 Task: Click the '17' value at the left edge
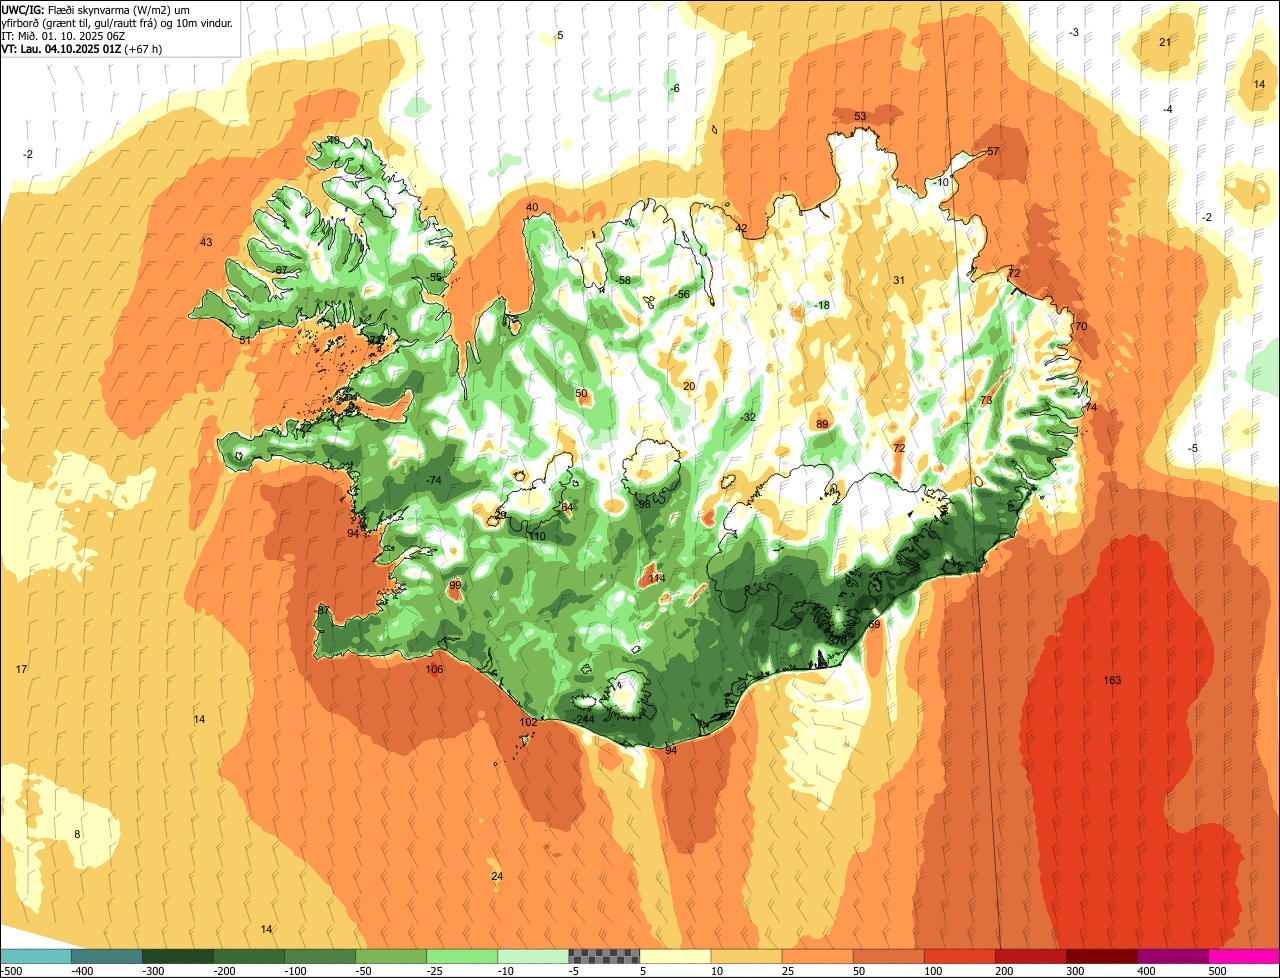[x=21, y=669]
